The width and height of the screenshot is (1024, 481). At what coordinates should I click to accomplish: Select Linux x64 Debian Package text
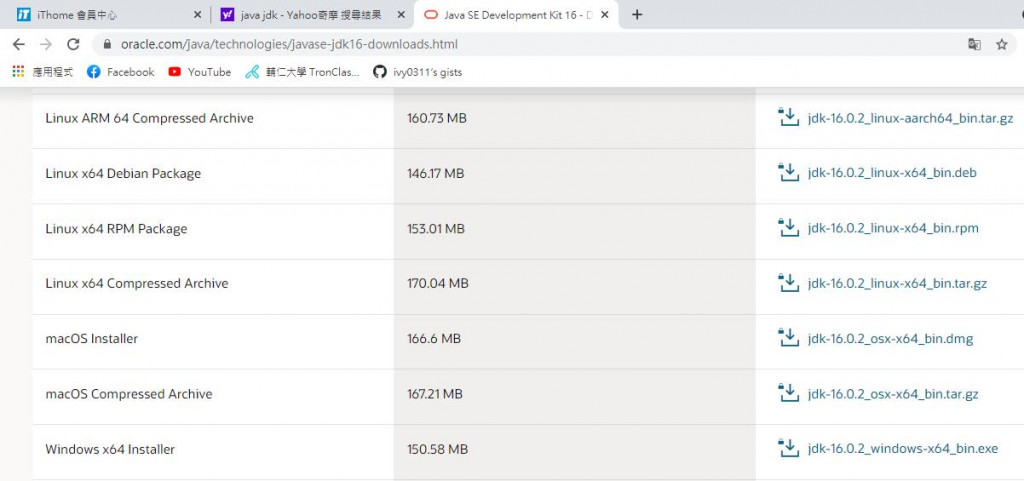123,173
